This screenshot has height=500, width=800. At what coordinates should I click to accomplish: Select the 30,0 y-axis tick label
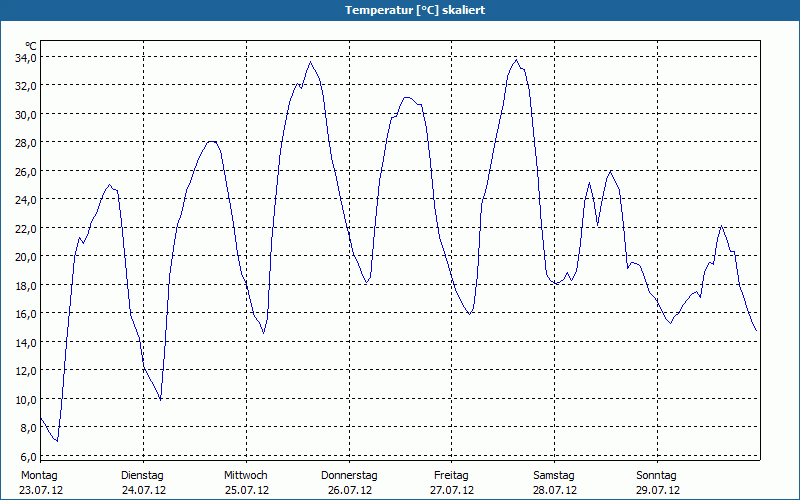[x=26, y=114]
